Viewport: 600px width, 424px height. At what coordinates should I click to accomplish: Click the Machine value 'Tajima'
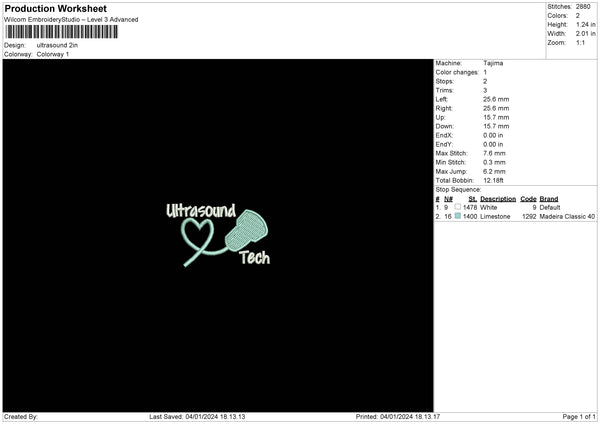tap(493, 63)
